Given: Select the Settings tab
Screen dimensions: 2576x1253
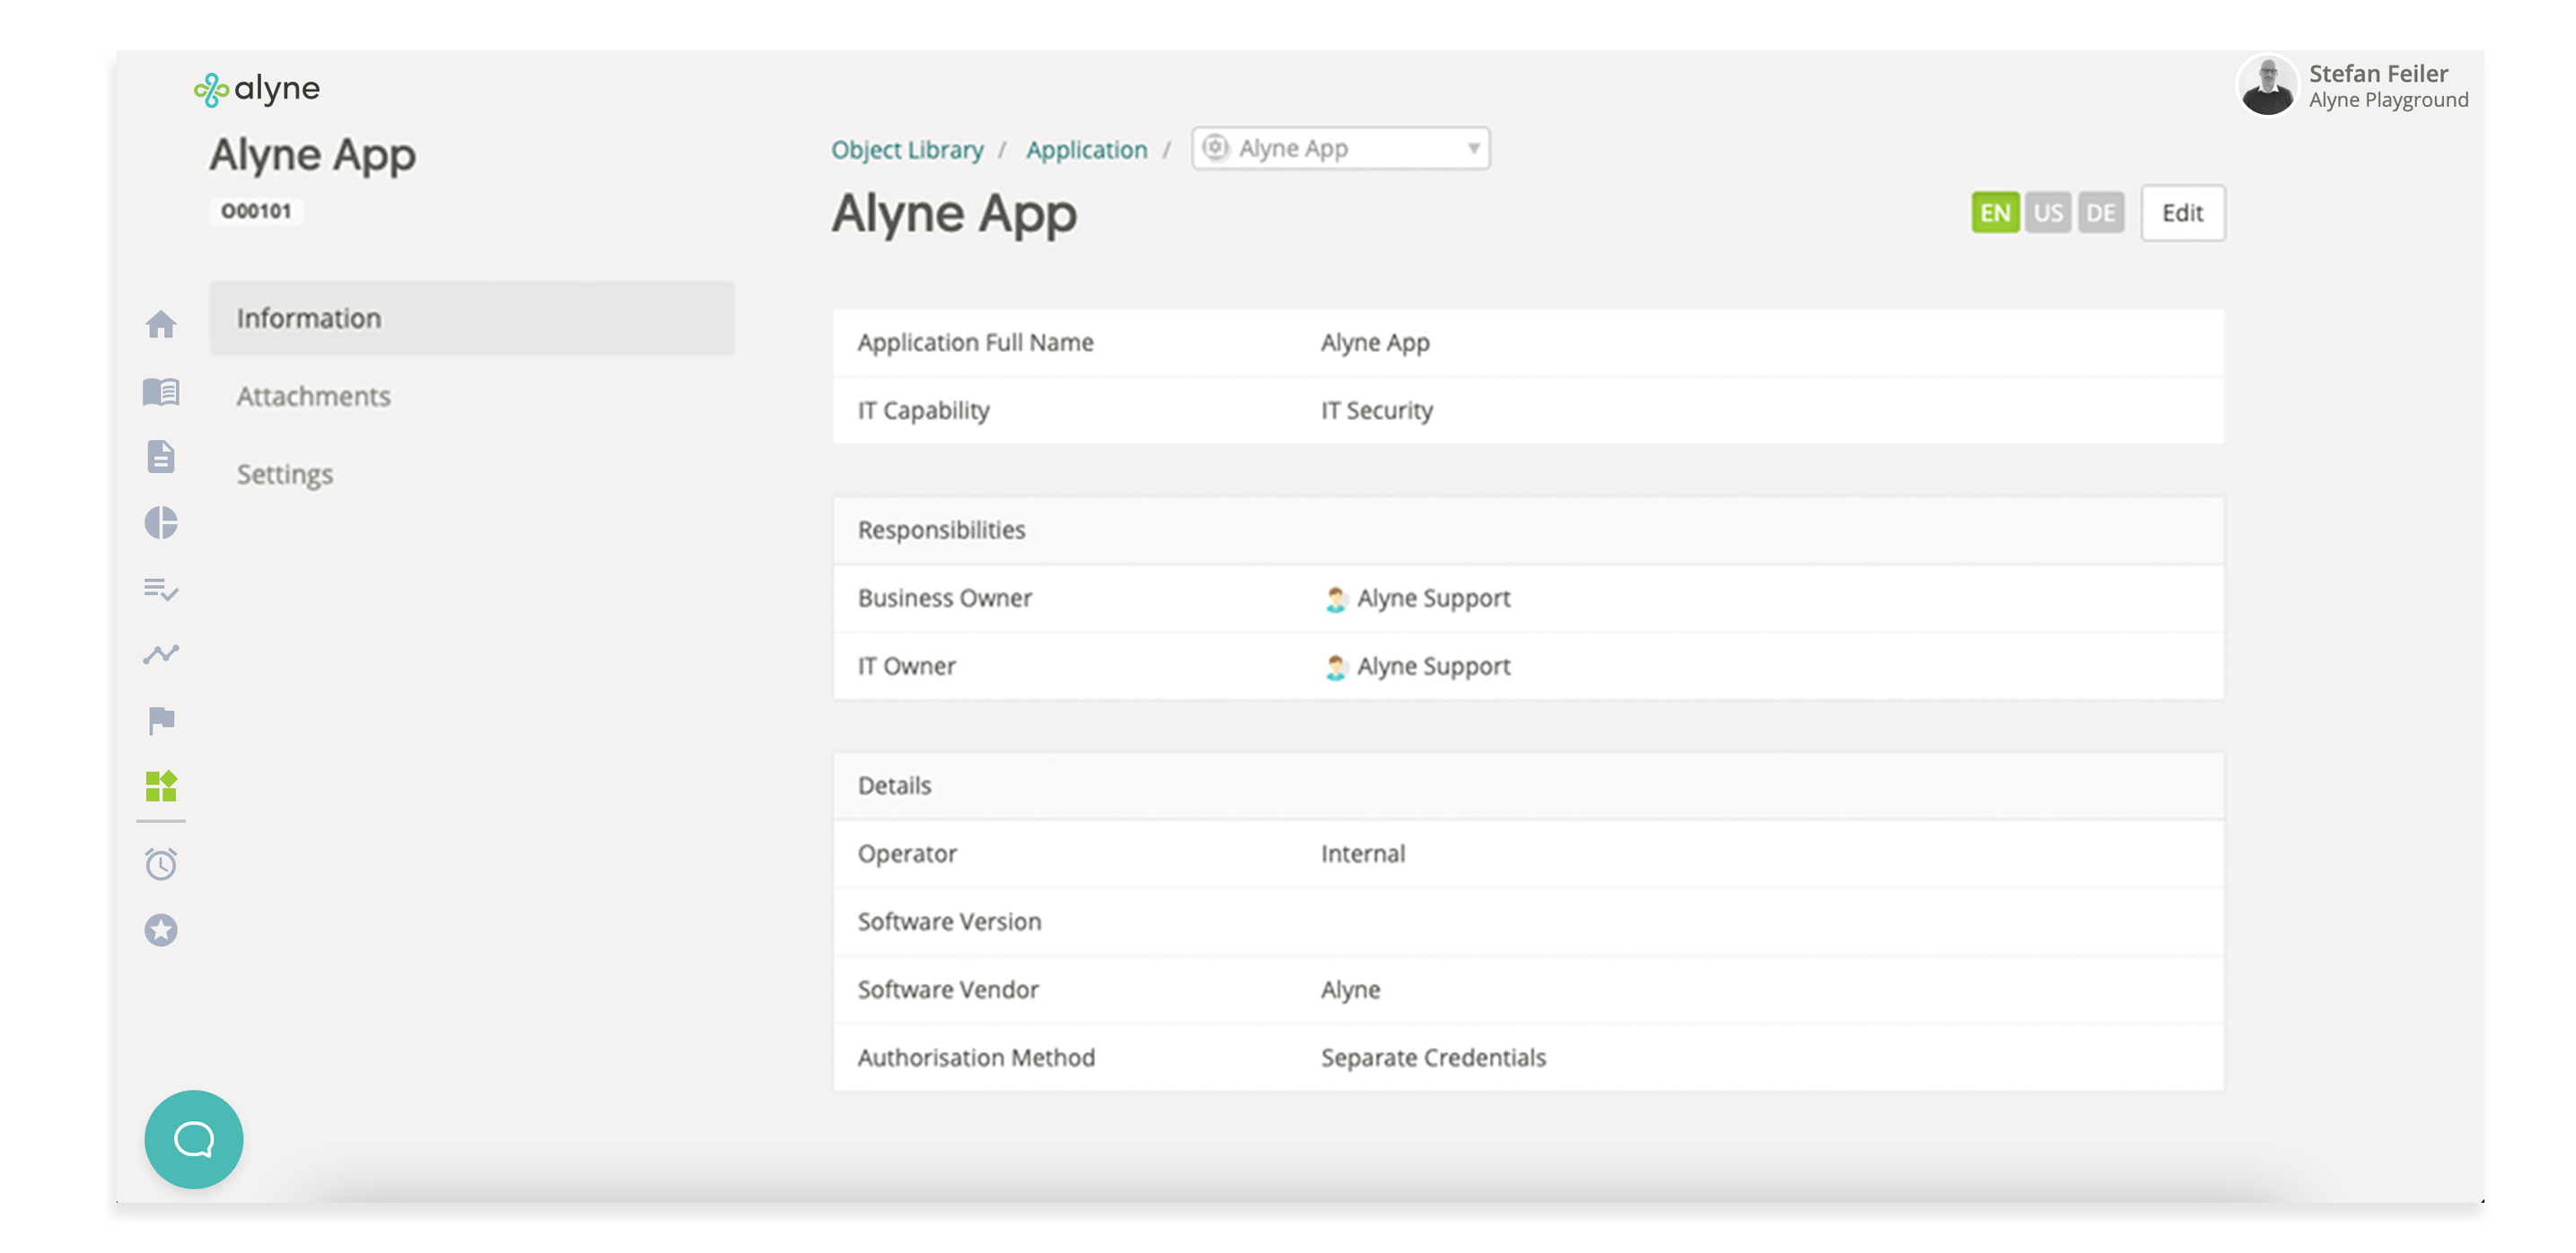Looking at the screenshot, I should tap(284, 474).
